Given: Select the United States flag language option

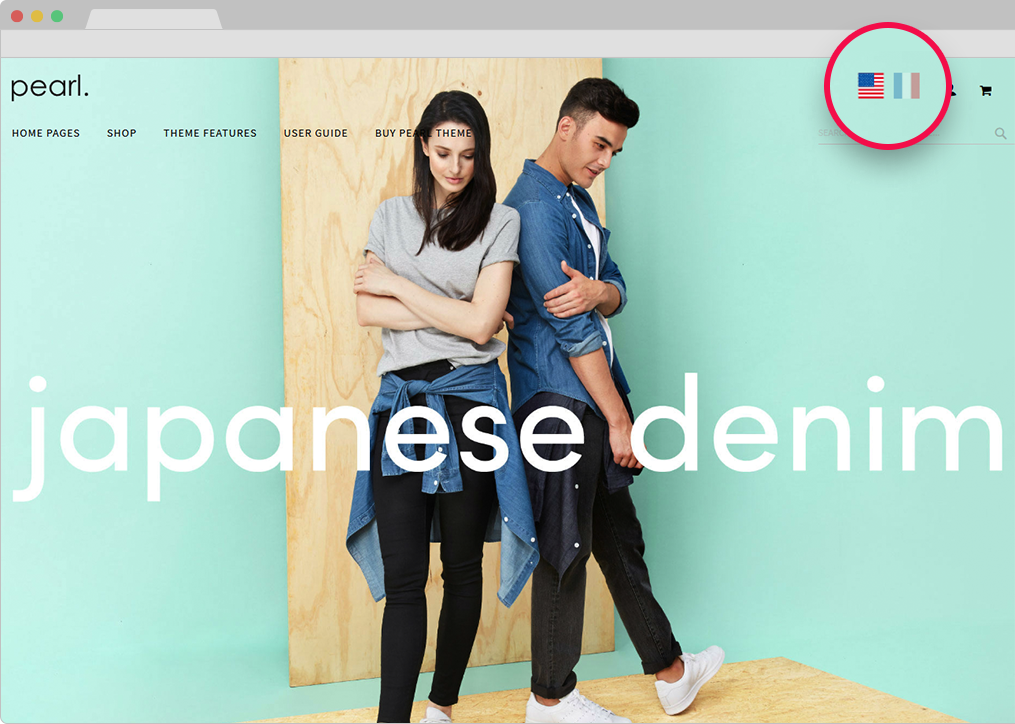Looking at the screenshot, I should coord(870,86).
